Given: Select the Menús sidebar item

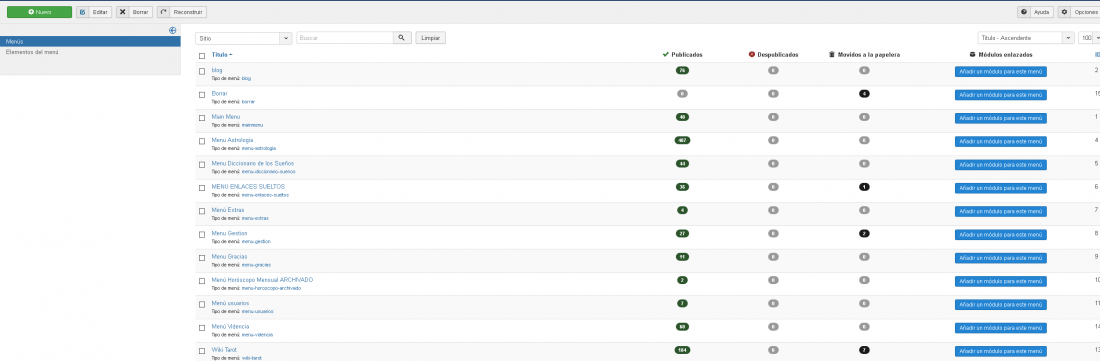Looking at the screenshot, I should (90, 41).
